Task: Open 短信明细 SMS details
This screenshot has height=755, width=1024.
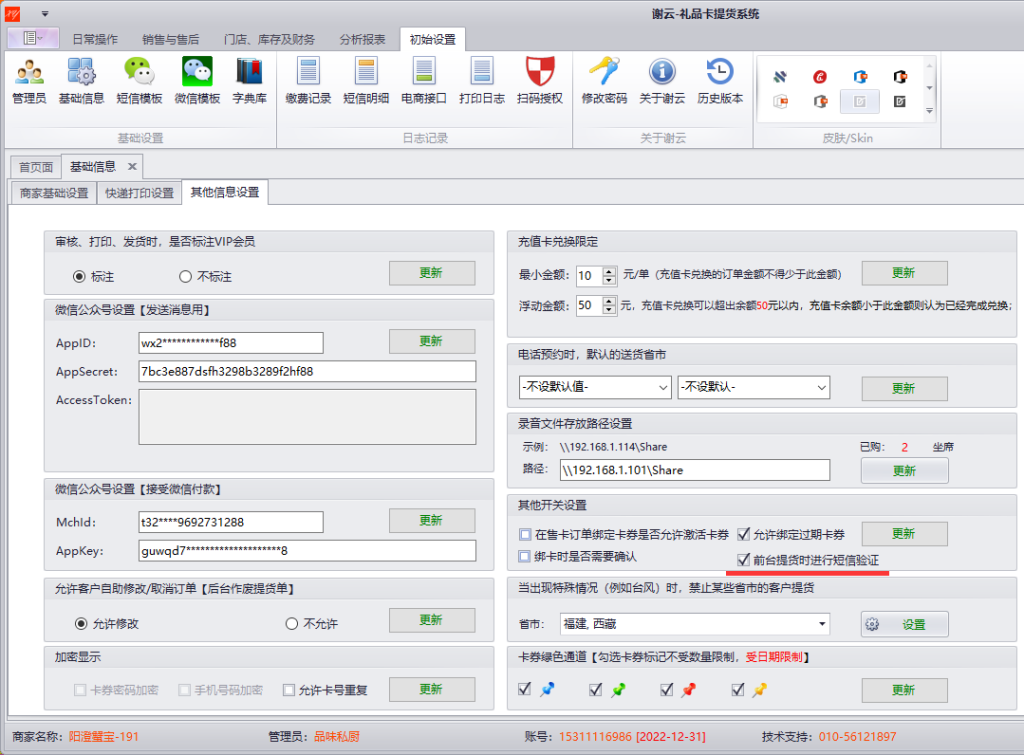Action: pyautogui.click(x=366, y=81)
